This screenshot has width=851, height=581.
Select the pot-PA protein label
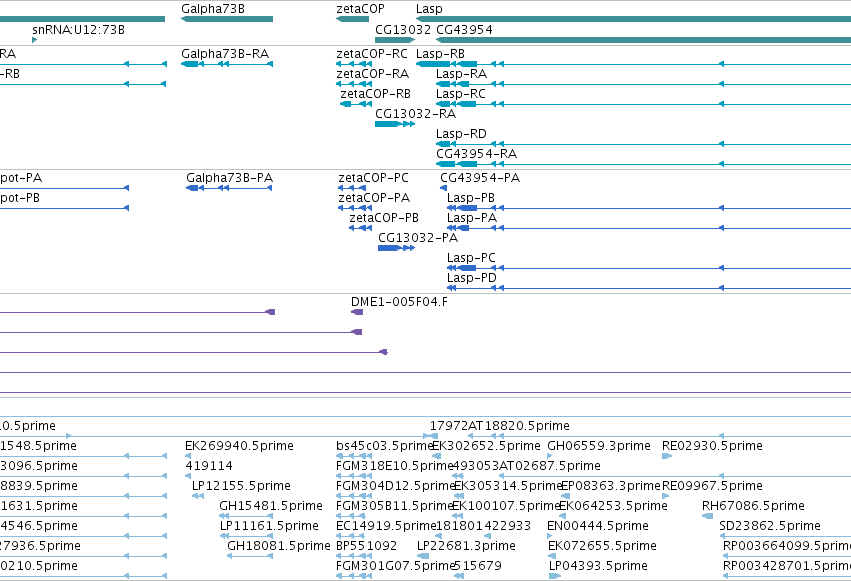[21, 178]
